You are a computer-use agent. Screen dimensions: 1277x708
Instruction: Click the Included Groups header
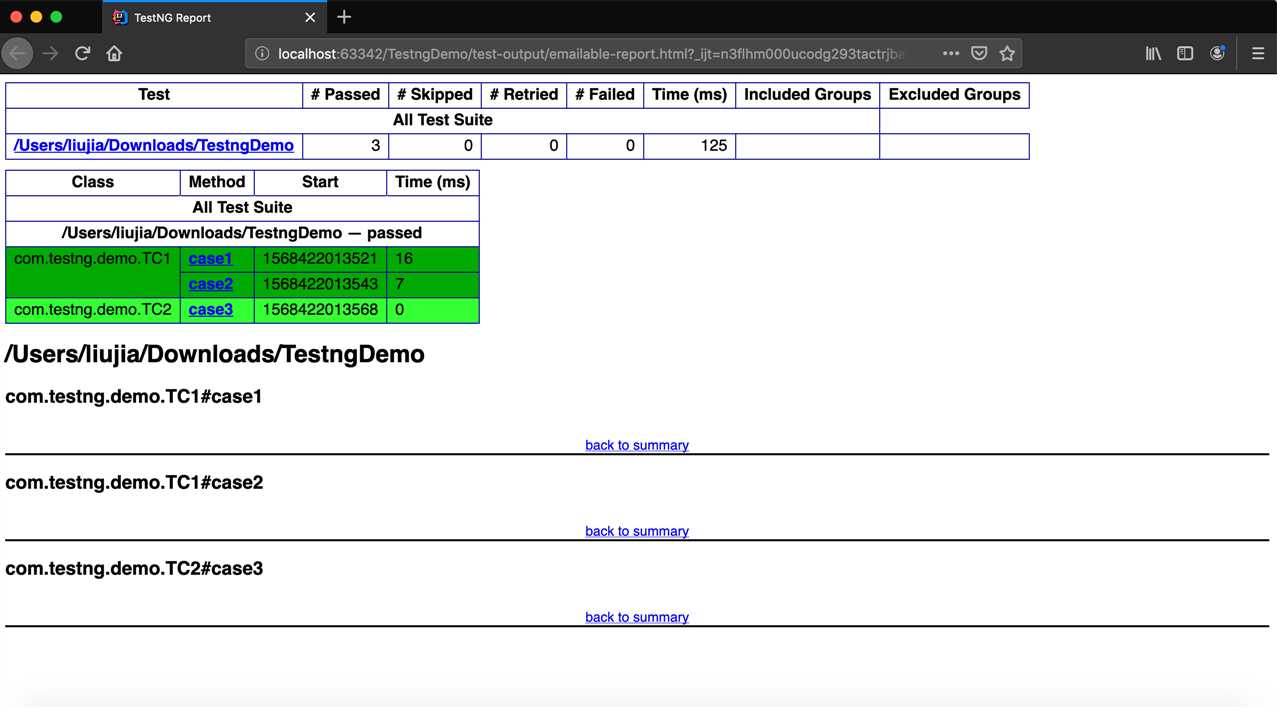coord(807,95)
